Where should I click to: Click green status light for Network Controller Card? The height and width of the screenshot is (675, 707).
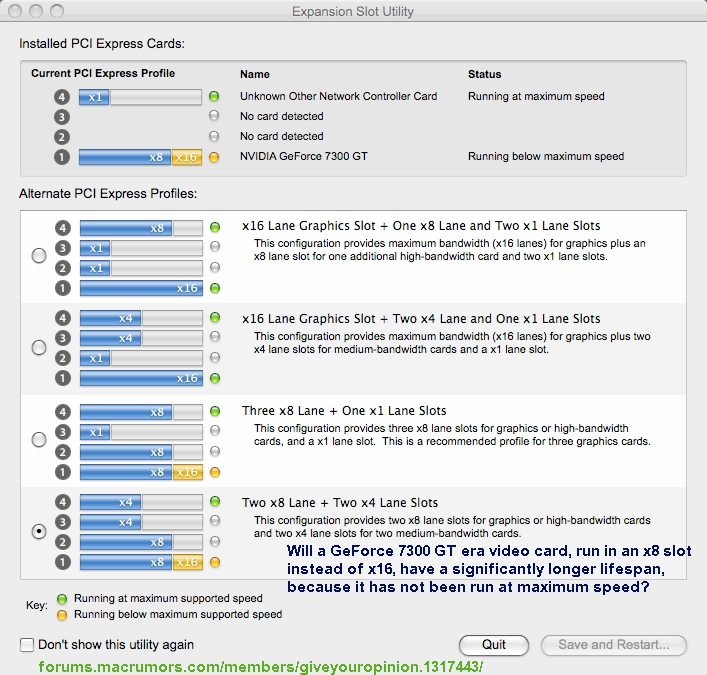click(x=214, y=96)
